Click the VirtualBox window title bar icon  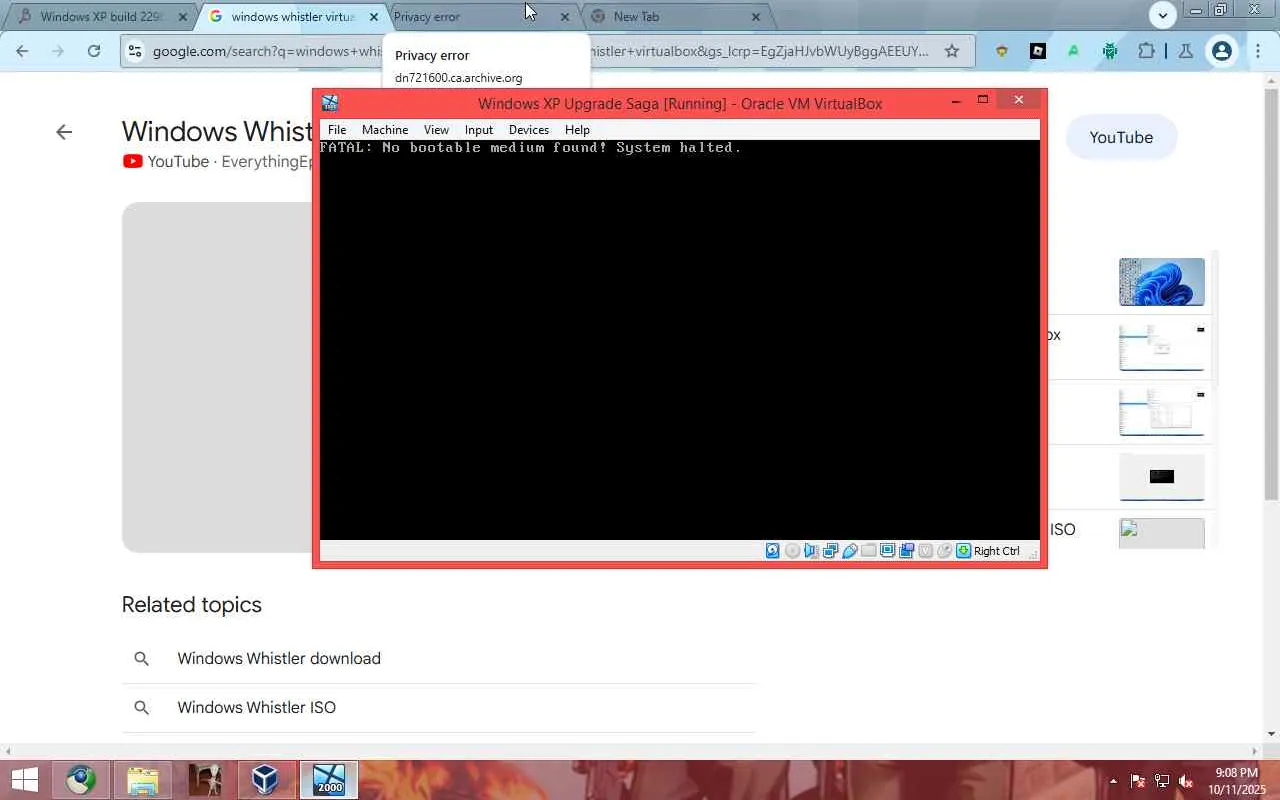click(330, 103)
